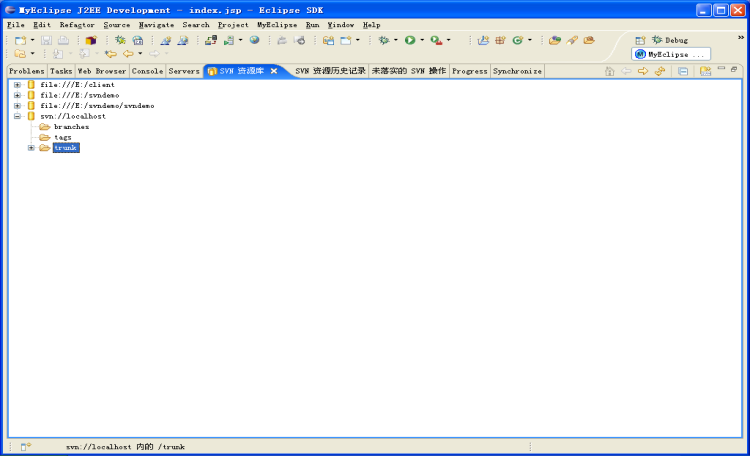Image resolution: width=750 pixels, height=456 pixels.
Task: Open the Synchronize tab
Action: click(517, 71)
